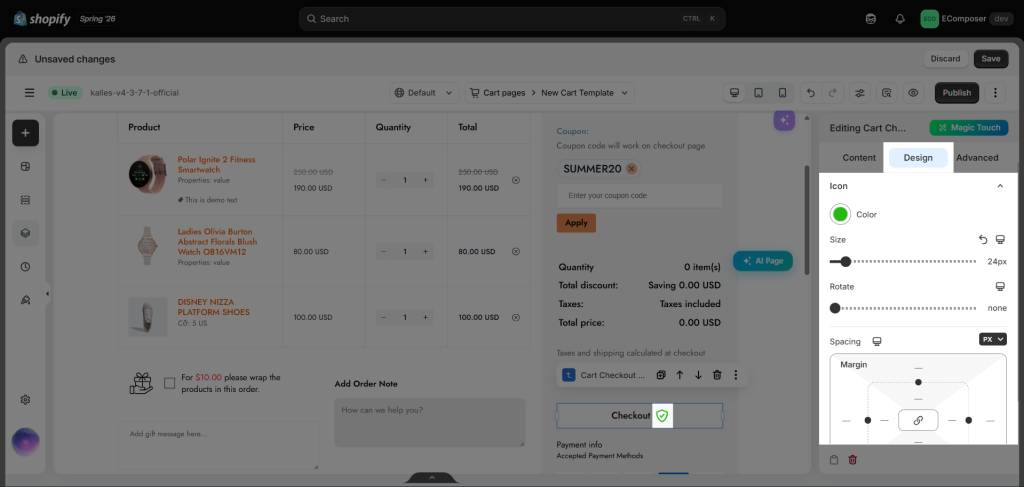Screen dimensions: 1024x487
Task: Duplicate the Cart Checkout element
Action: (x=661, y=375)
